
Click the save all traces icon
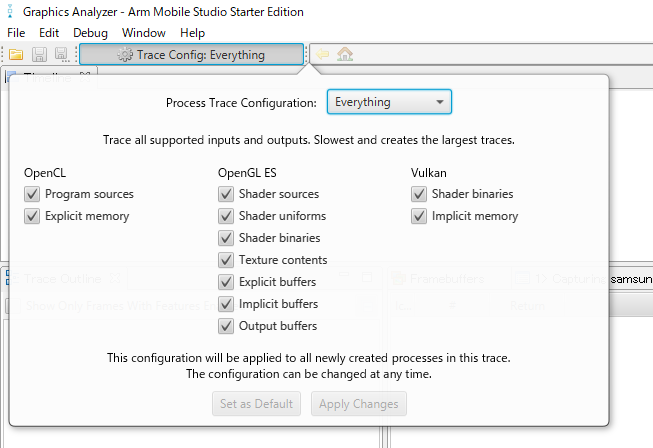point(62,55)
